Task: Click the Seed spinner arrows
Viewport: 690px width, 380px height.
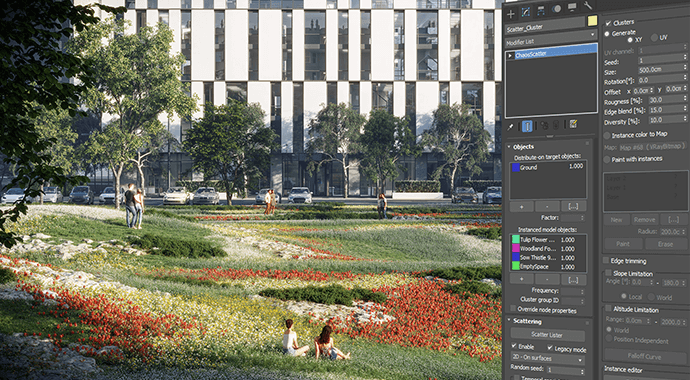Action: (685, 57)
